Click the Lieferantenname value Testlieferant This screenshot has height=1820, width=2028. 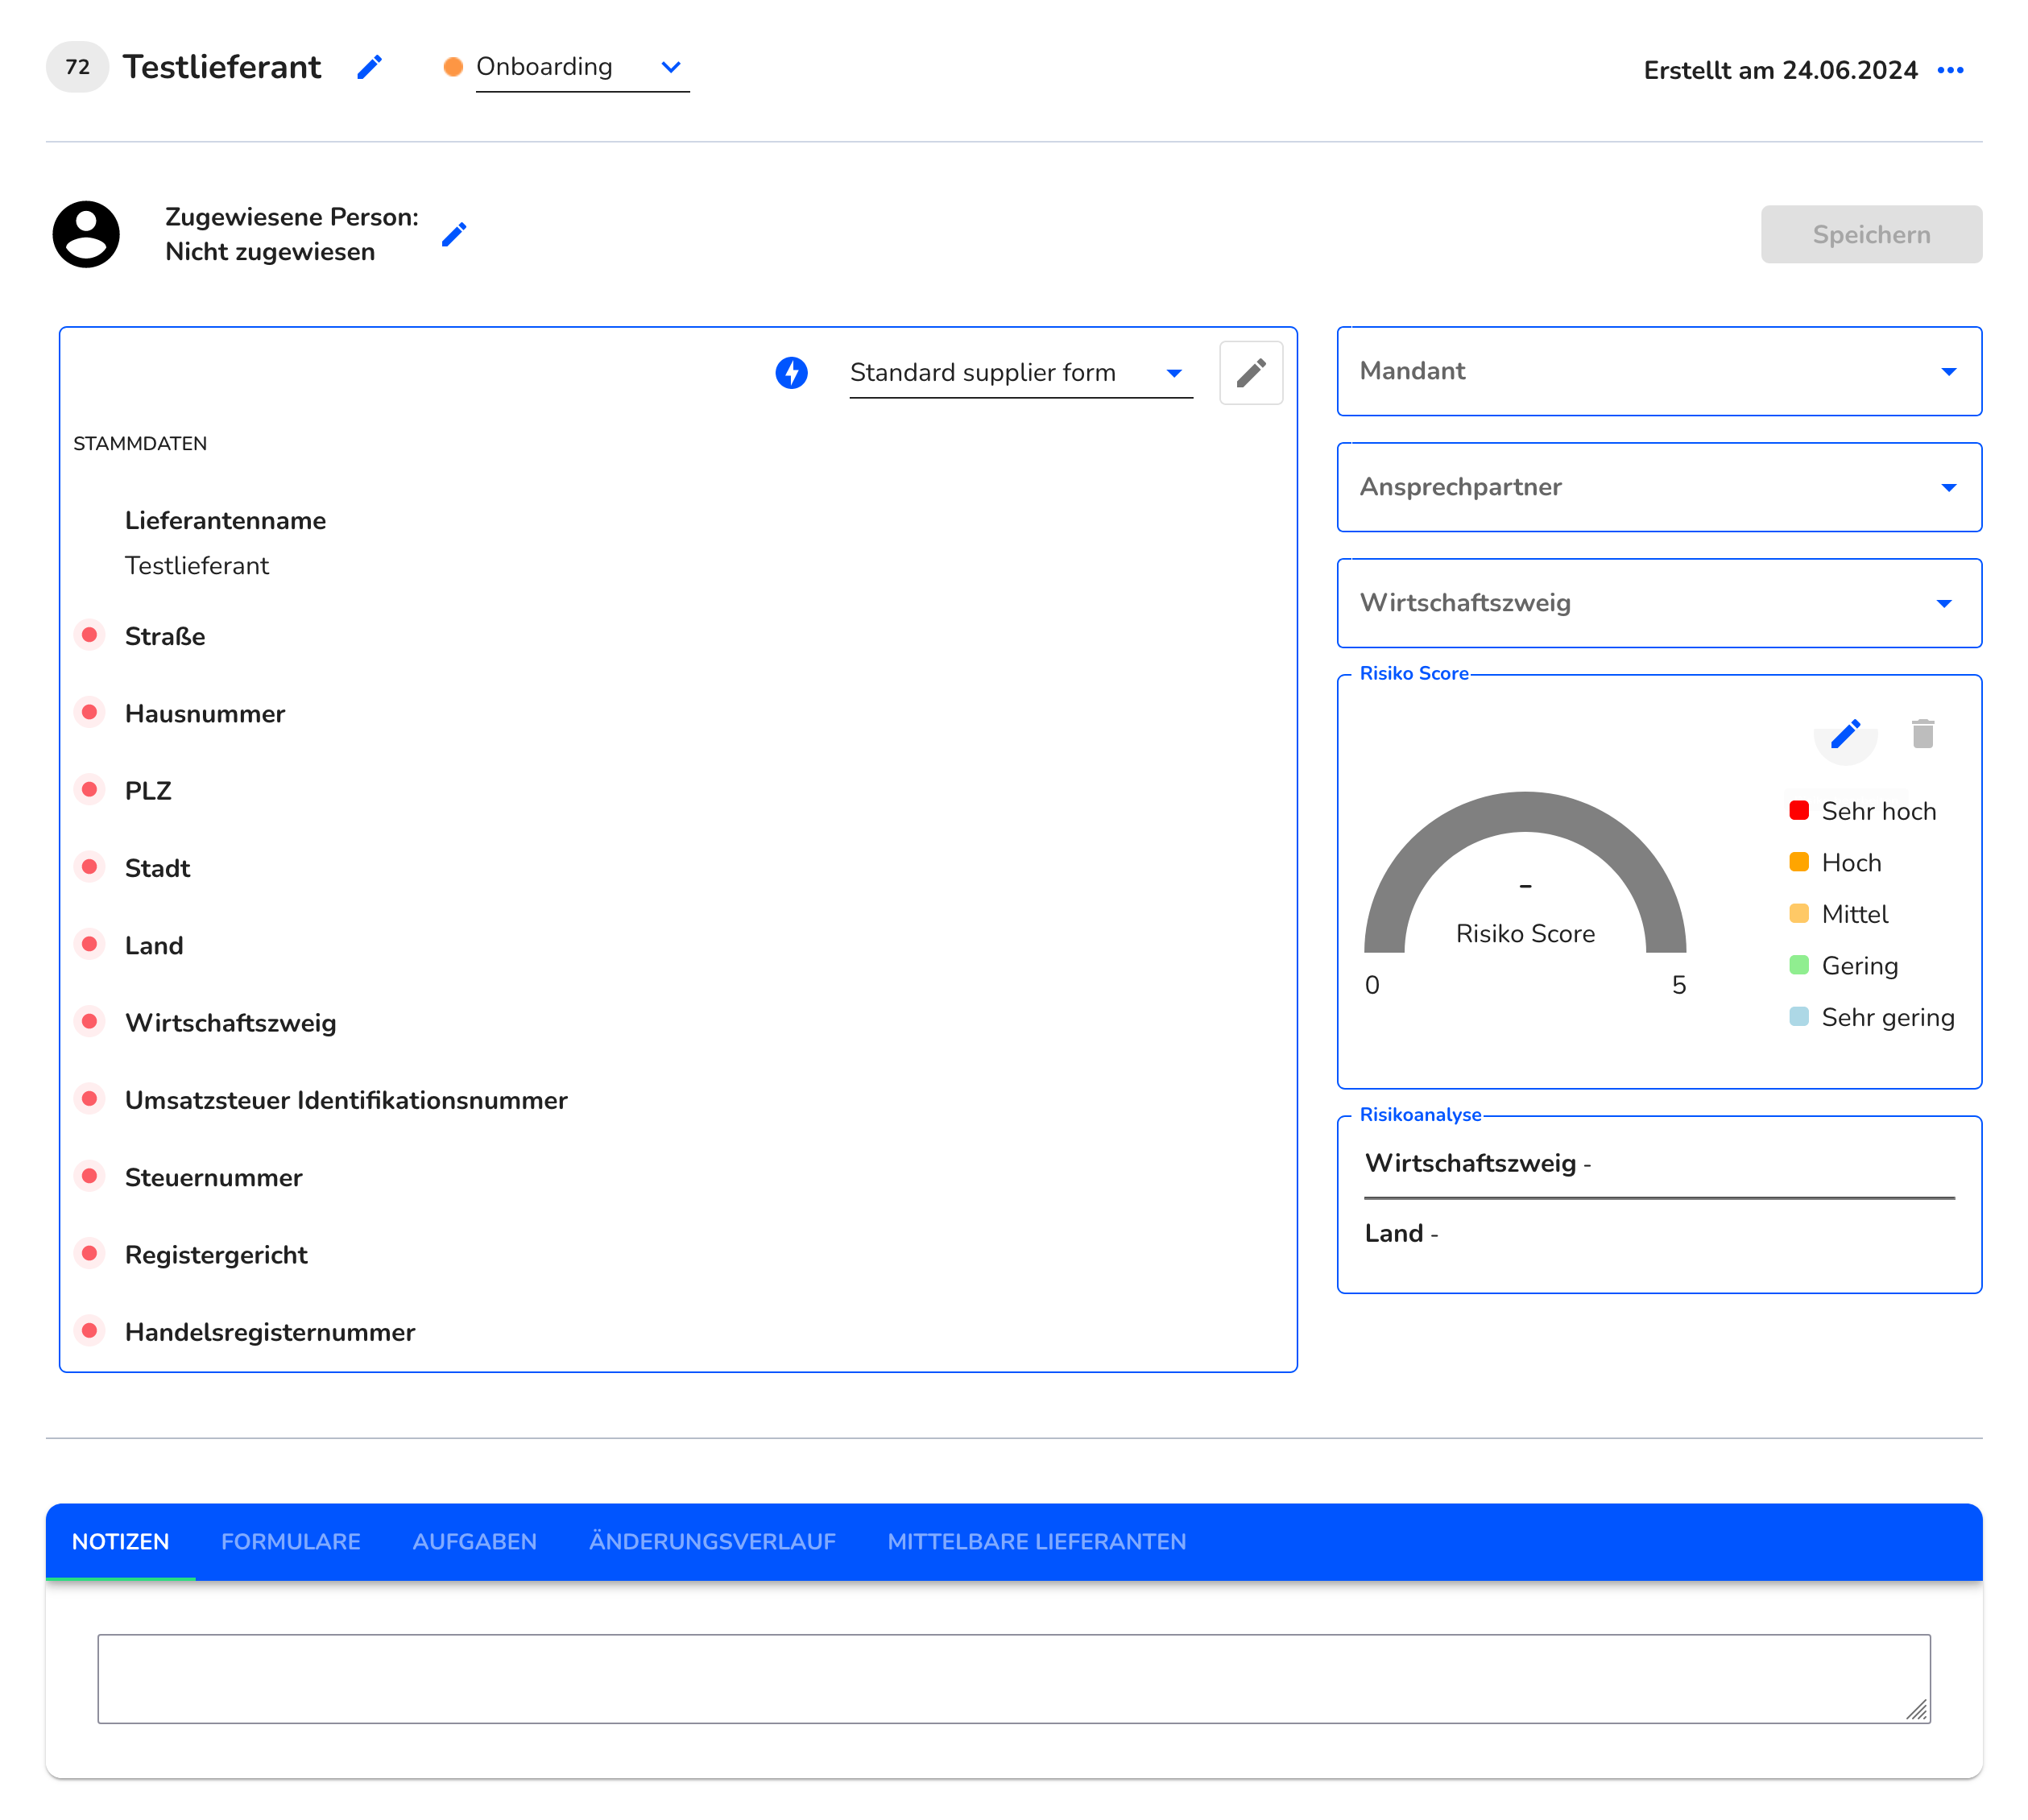pyautogui.click(x=197, y=565)
